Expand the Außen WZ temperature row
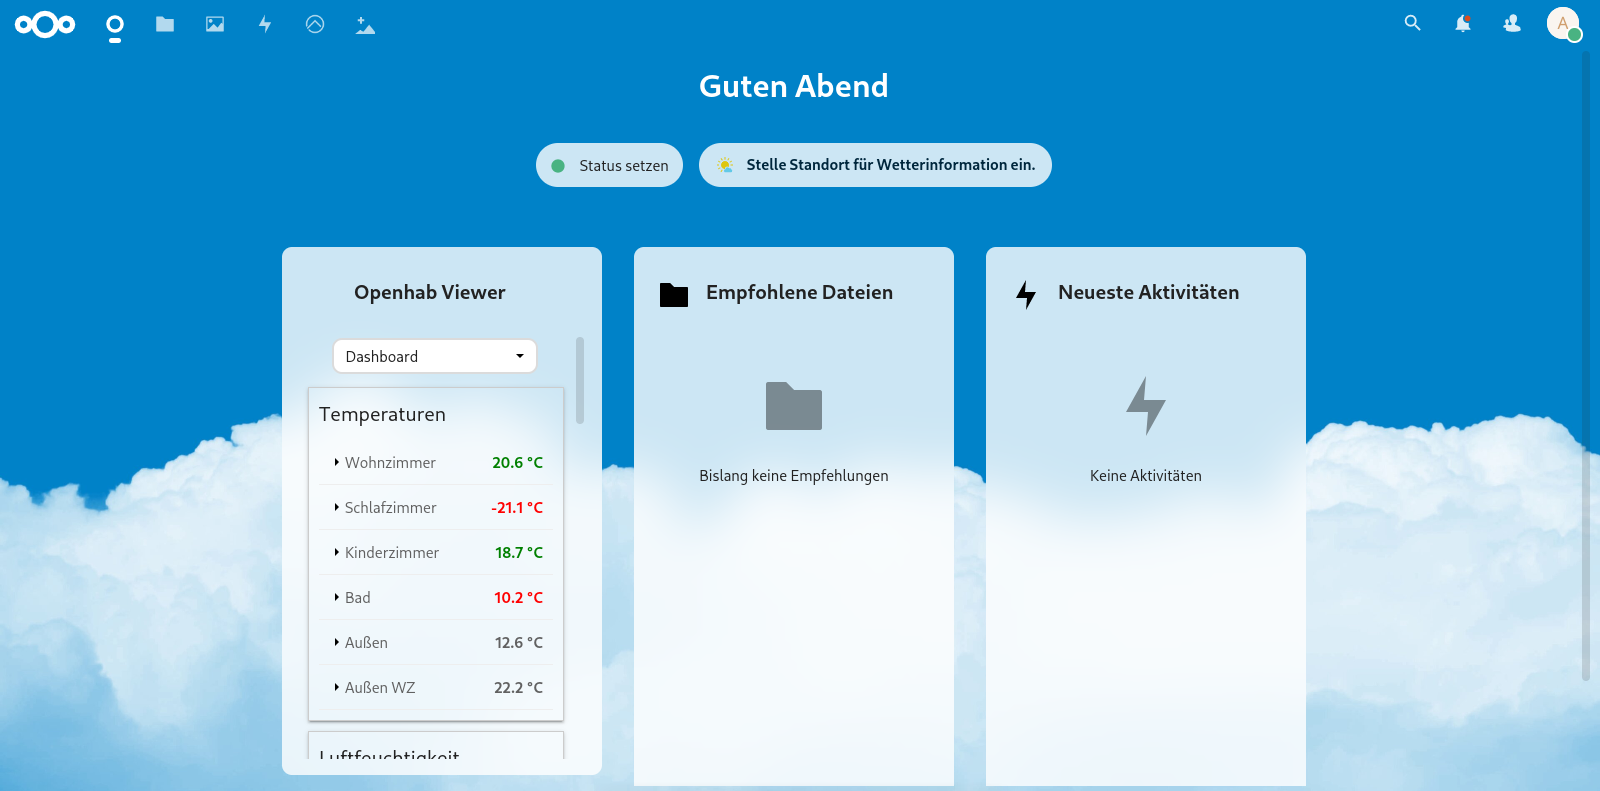This screenshot has height=791, width=1600. coord(436,687)
